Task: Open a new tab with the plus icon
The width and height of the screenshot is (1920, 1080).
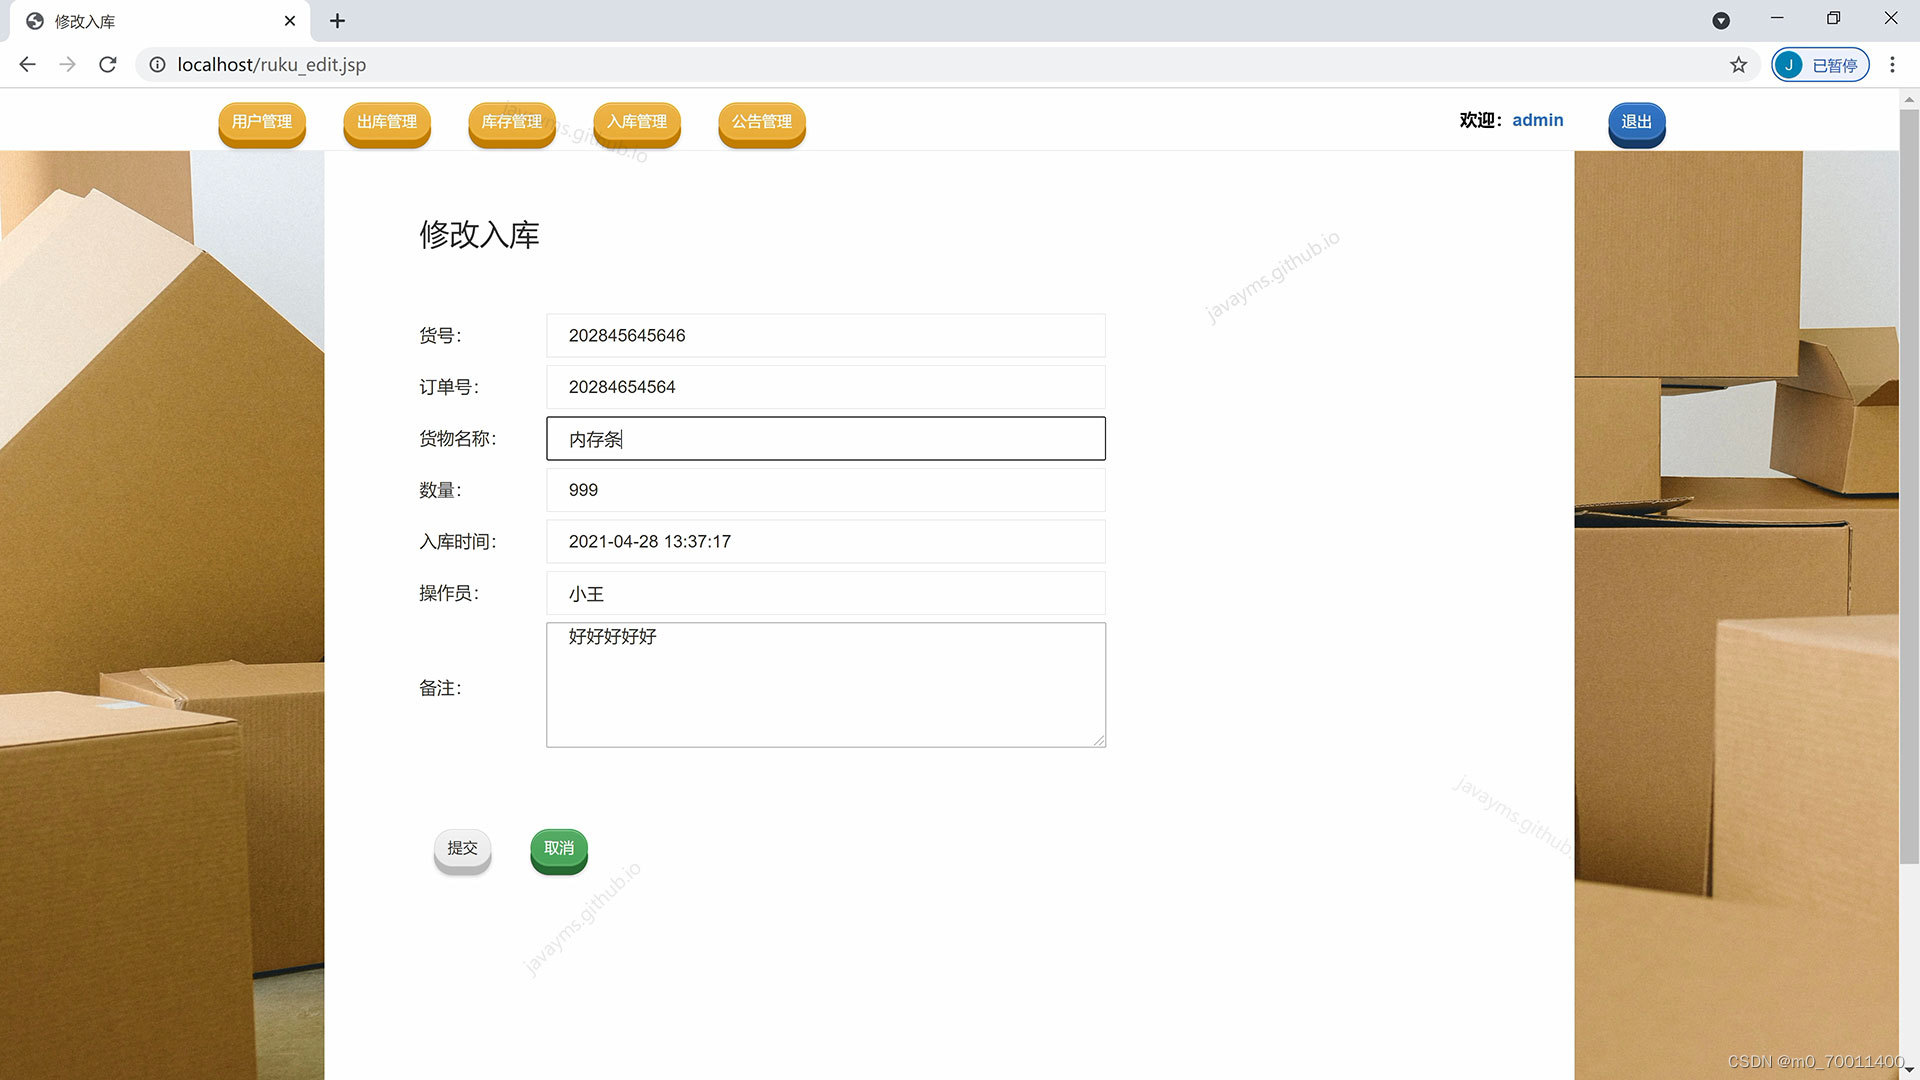Action: tap(337, 20)
